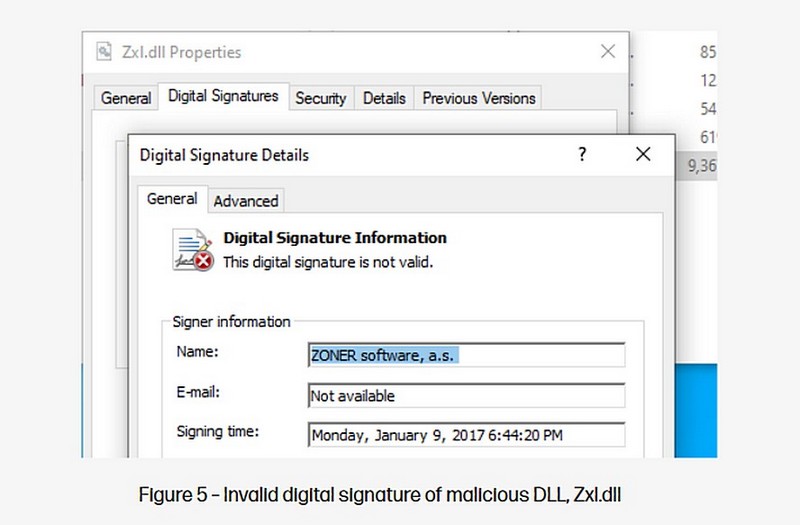Click the 'signature is not valid' message
800x525 pixels.
tap(327, 262)
